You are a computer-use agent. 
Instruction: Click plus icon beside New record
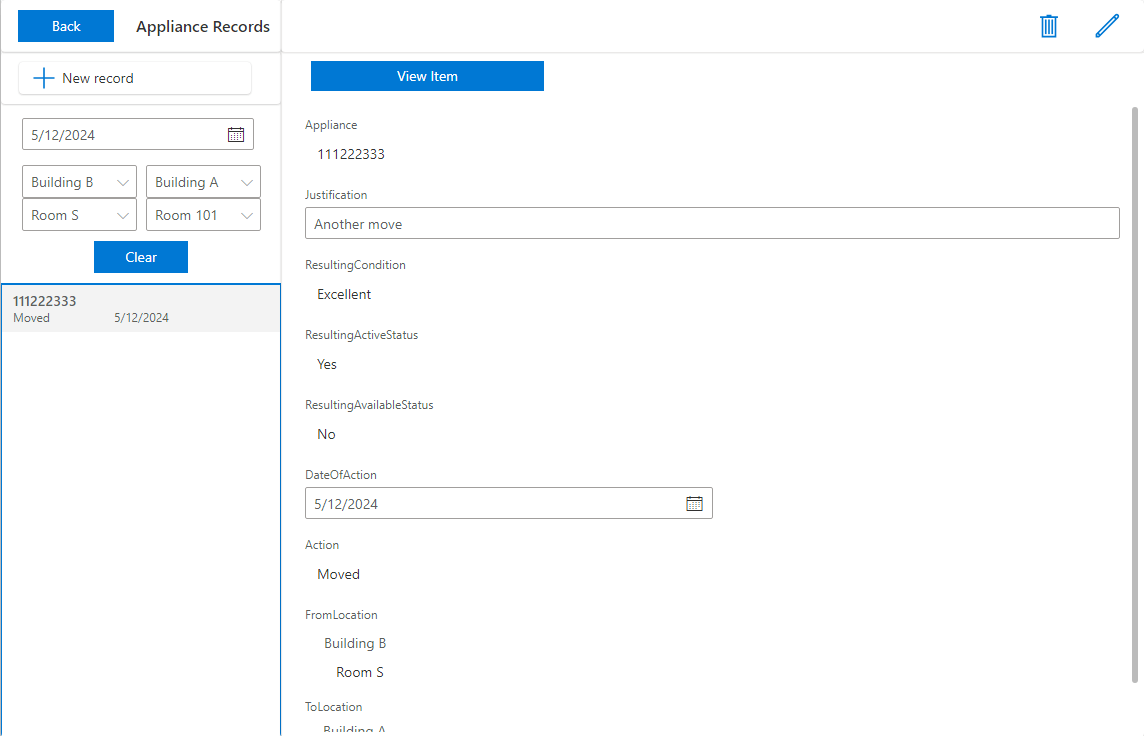(44, 78)
